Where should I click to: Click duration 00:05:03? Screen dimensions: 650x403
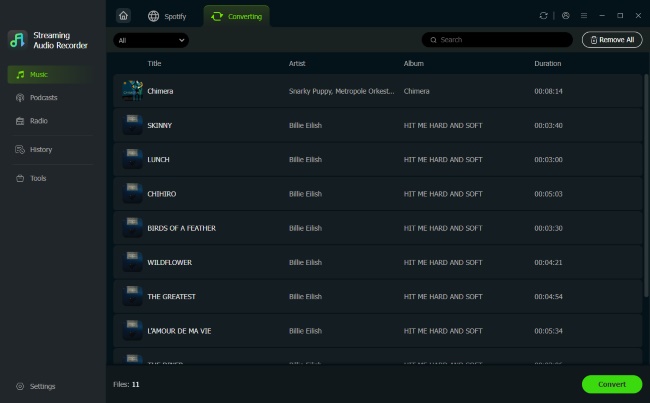click(x=548, y=194)
